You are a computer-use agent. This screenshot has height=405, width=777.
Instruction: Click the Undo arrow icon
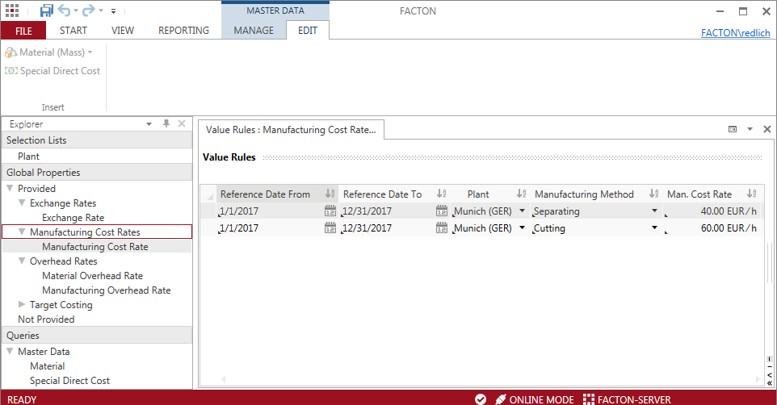[64, 10]
